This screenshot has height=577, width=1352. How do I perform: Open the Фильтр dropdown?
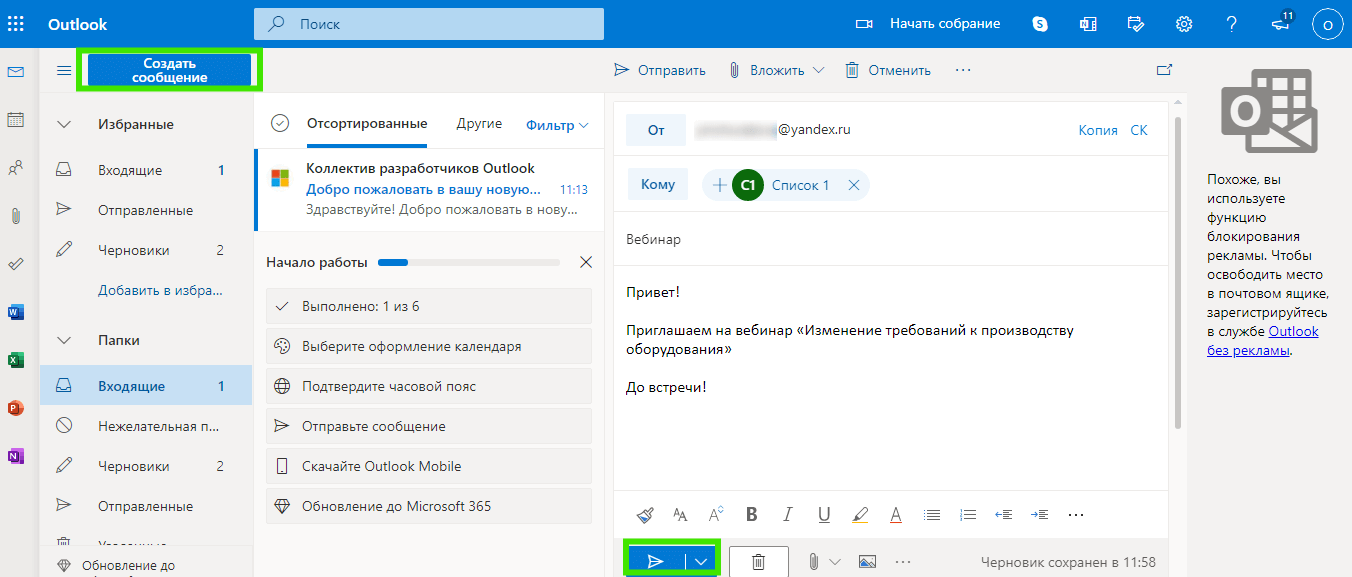point(557,125)
